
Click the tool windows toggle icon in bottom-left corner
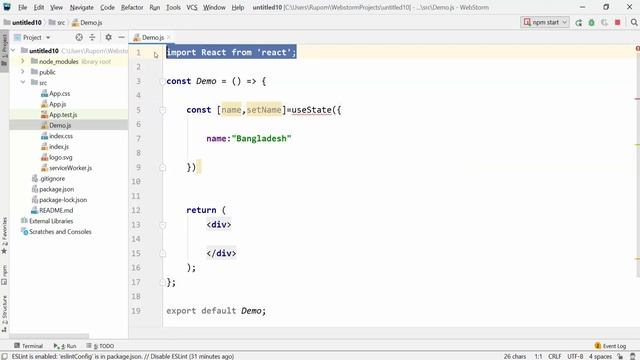click(x=4, y=356)
